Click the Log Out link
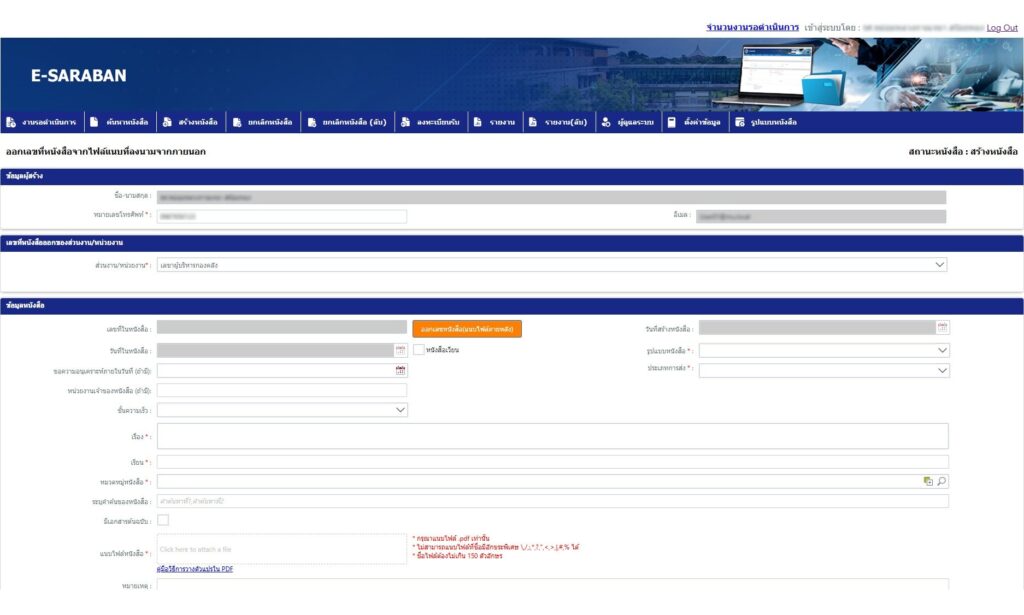The width and height of the screenshot is (1024, 615). [1001, 28]
